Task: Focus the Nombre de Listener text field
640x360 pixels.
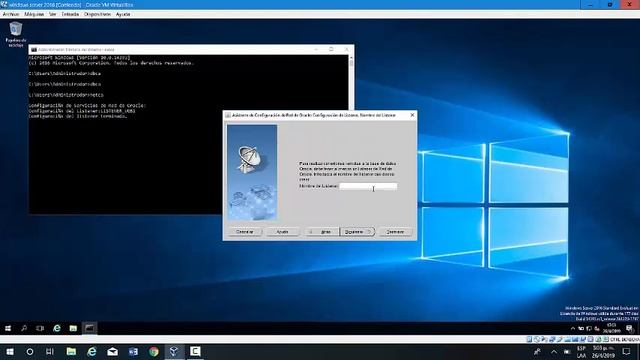Action: click(x=368, y=186)
